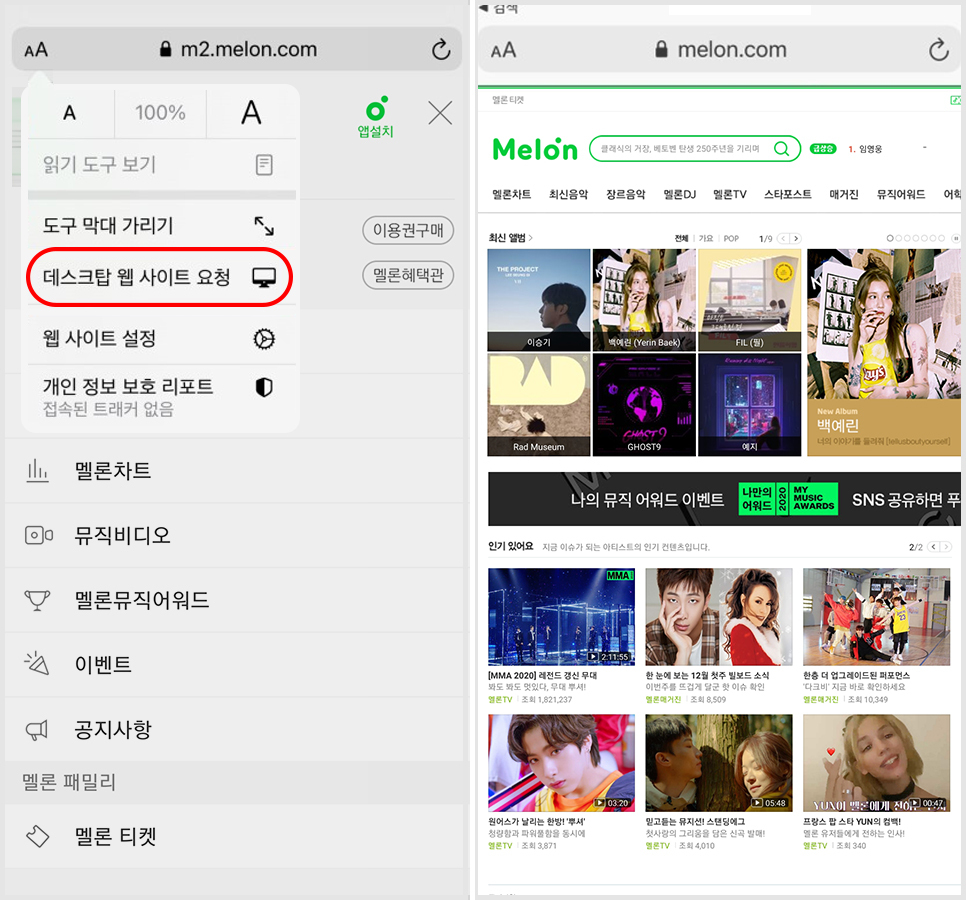Tap the 멜론혜택관 pill button

408,275
